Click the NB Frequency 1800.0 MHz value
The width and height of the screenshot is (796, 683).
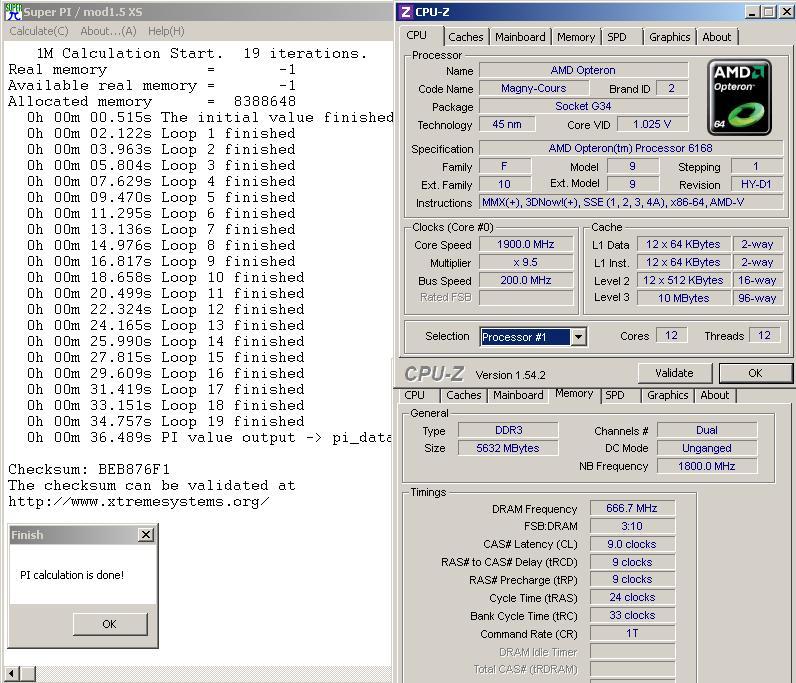(x=707, y=466)
